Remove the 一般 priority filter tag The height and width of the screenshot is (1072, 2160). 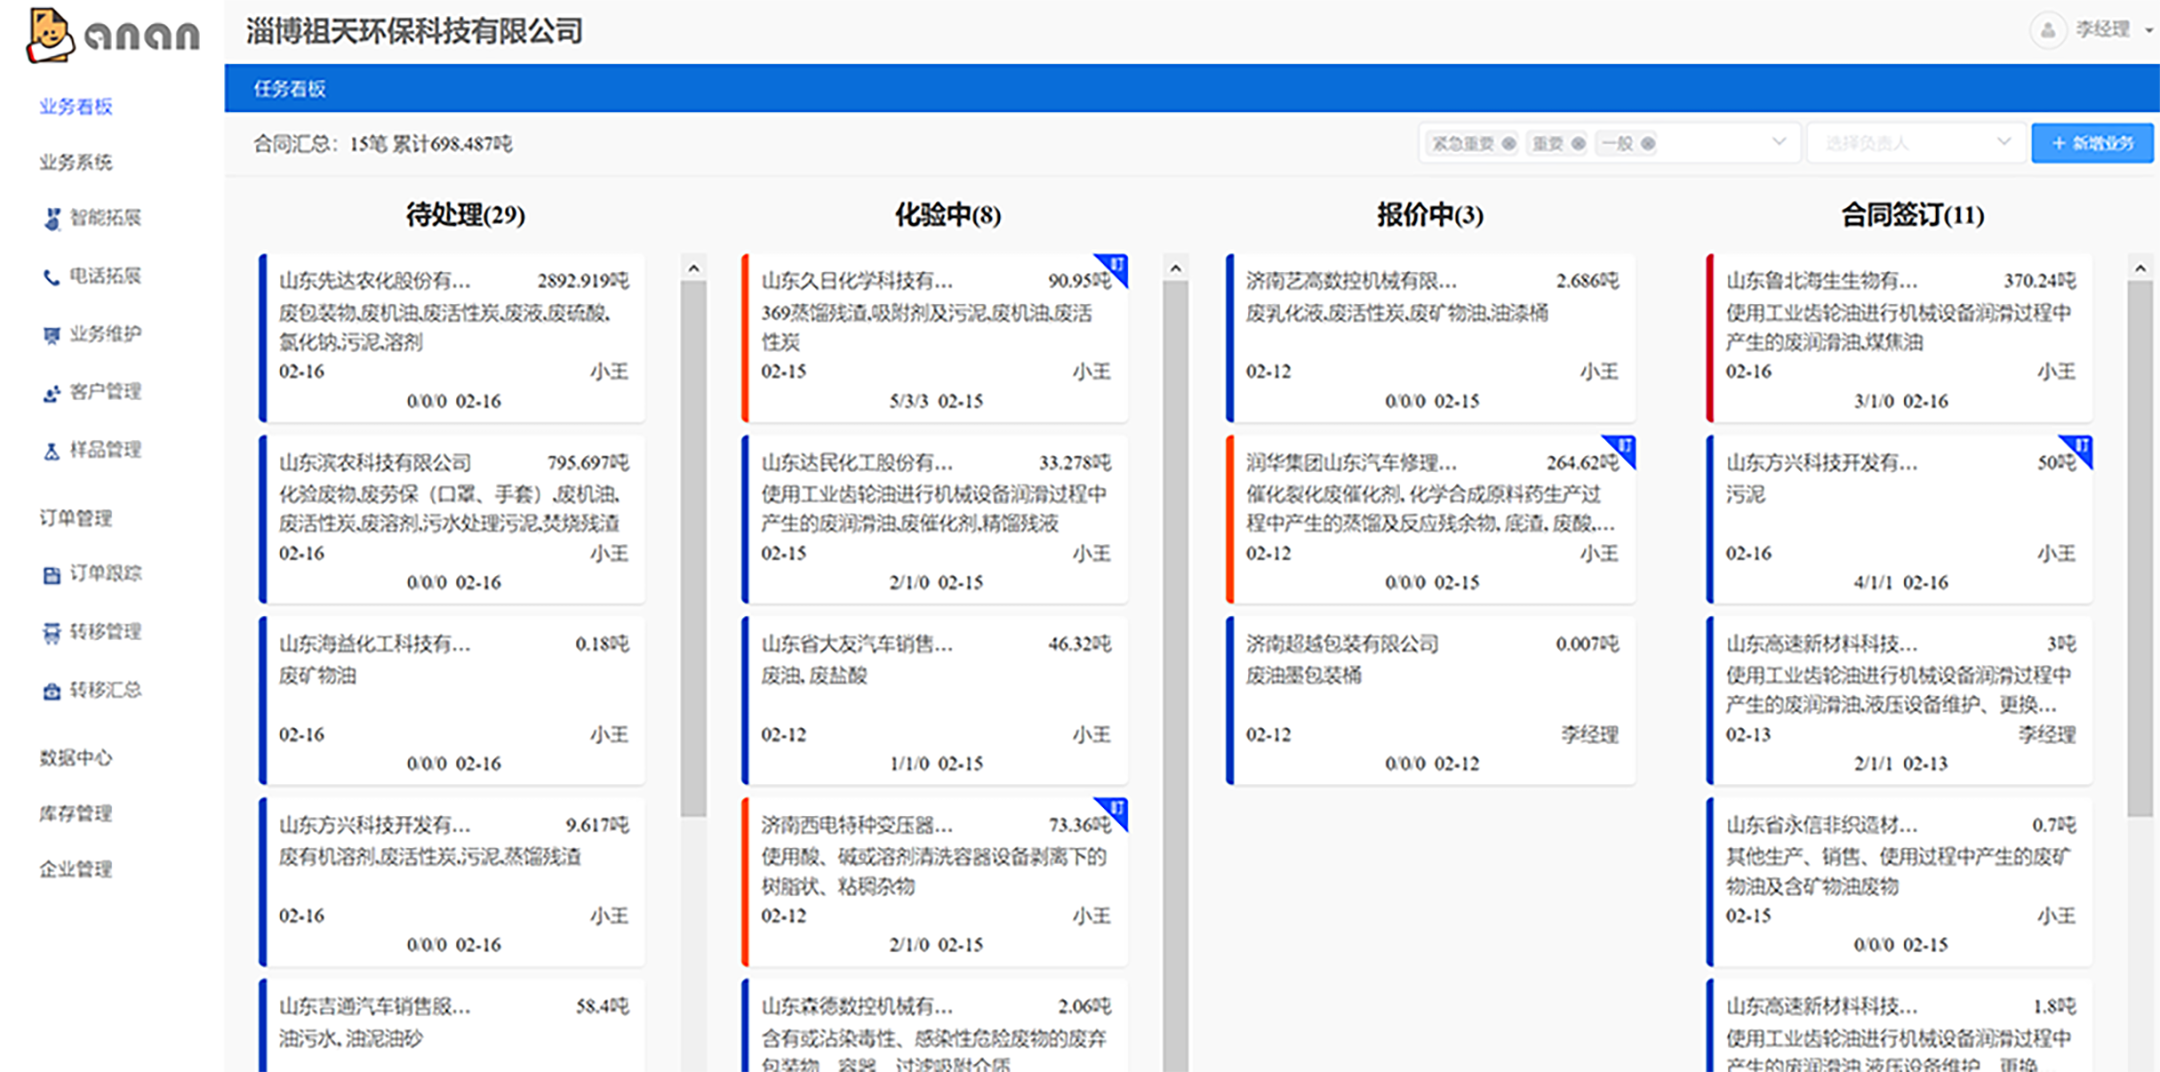[1648, 144]
